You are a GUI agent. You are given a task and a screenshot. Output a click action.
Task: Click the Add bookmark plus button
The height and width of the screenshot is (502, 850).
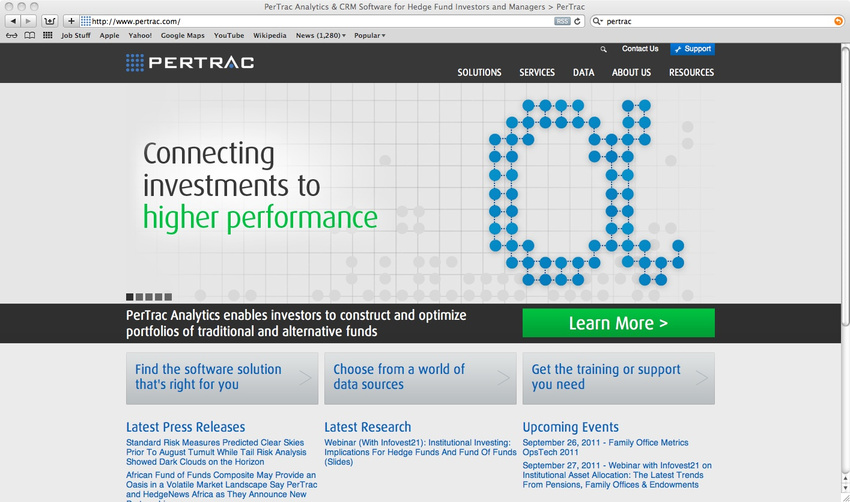71,21
